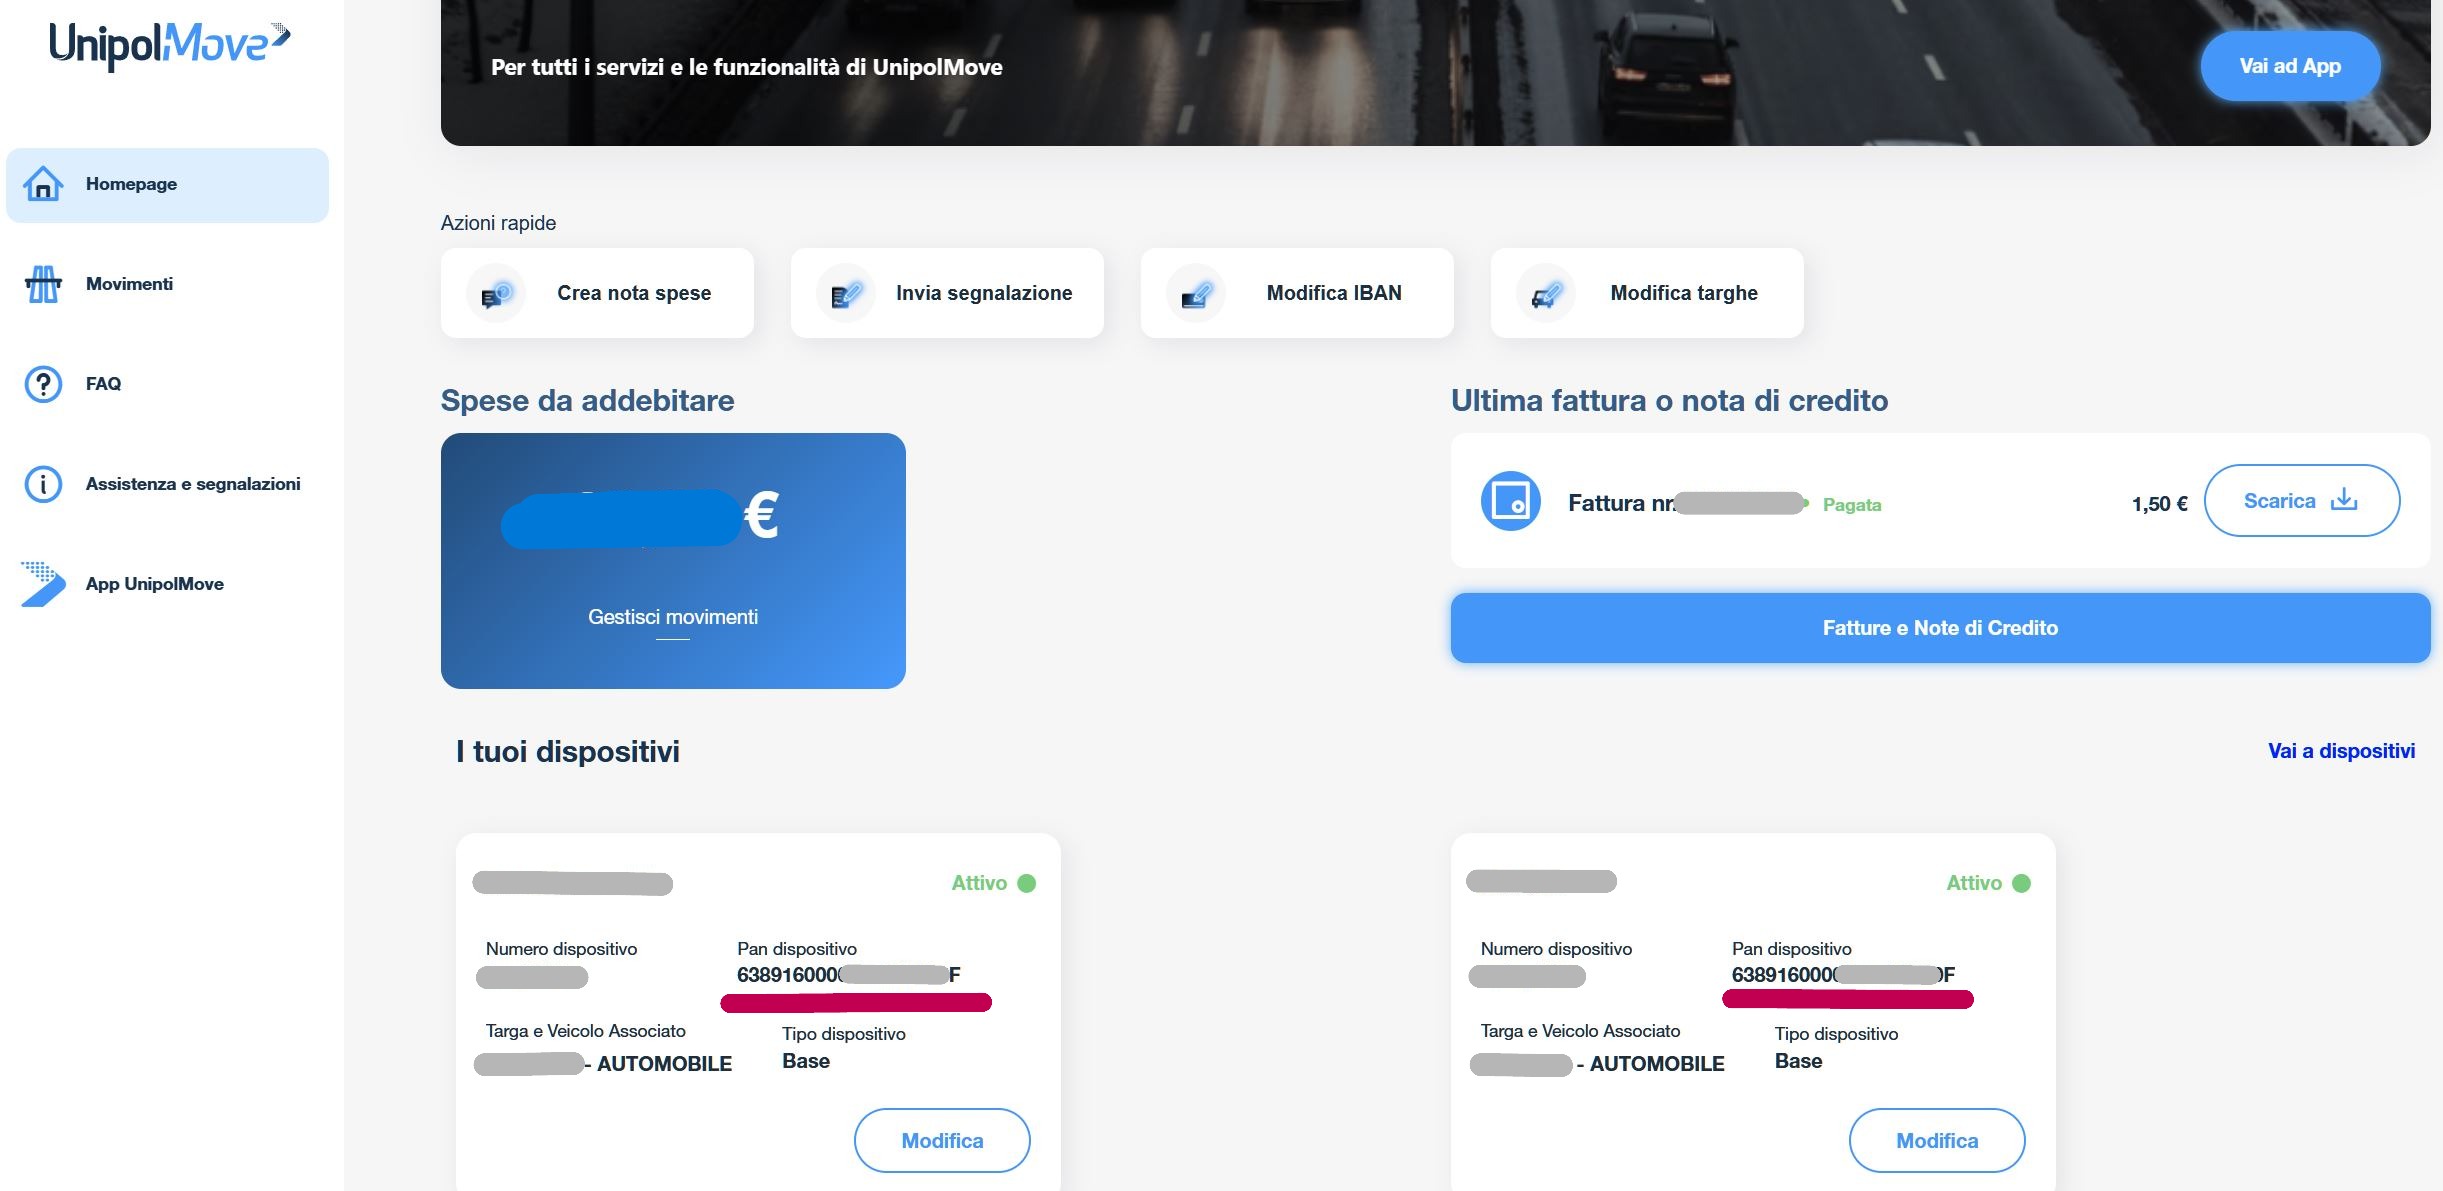Click the Modifica IBAN icon
The width and height of the screenshot is (2443, 1191).
1196,294
